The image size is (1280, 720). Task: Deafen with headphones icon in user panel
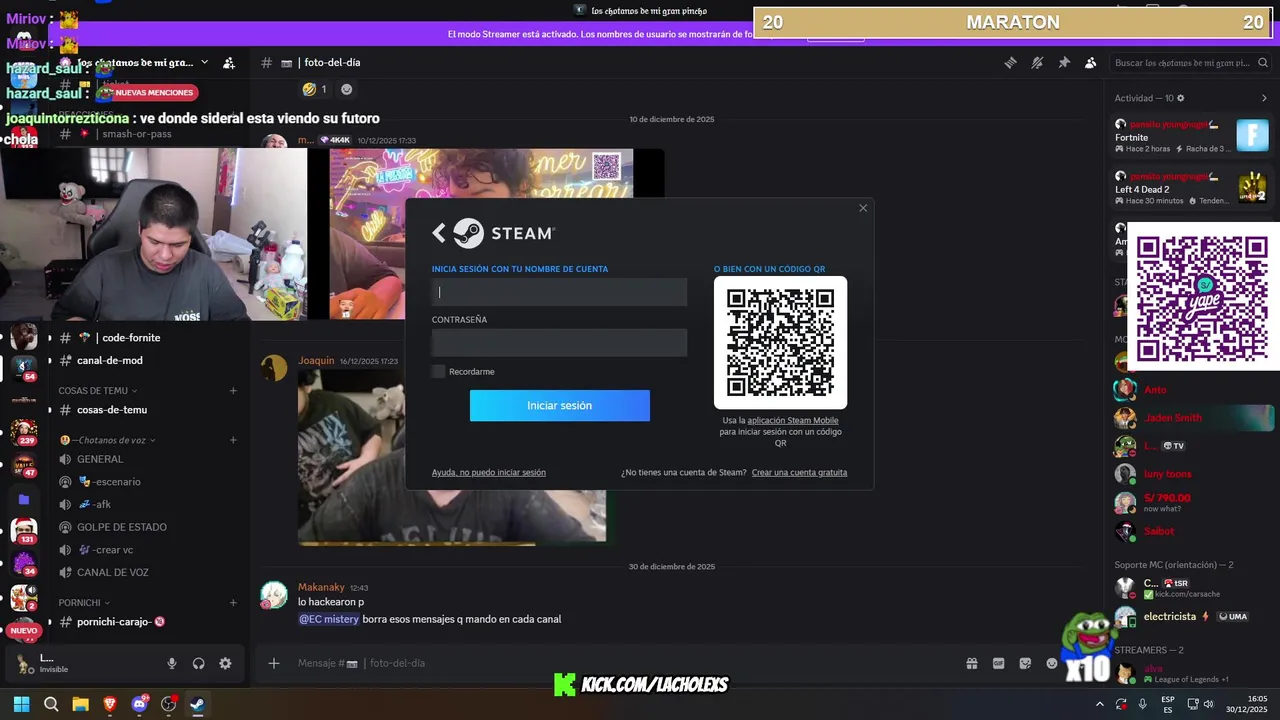coord(198,663)
